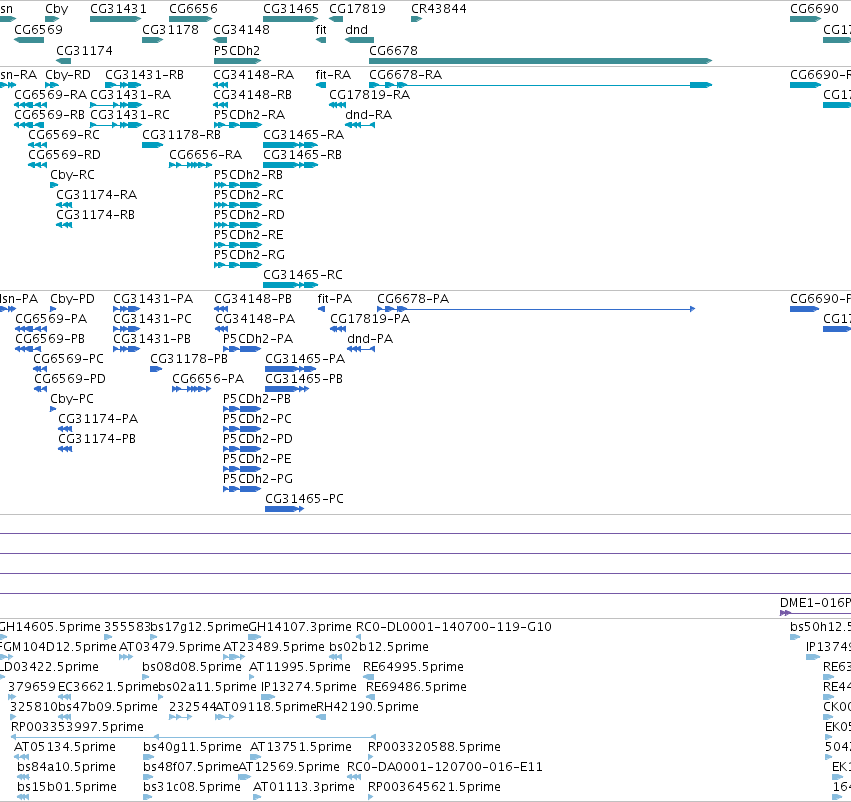The image size is (851, 802).
Task: Select transcript CG34148-RA
Action: [x=253, y=74]
